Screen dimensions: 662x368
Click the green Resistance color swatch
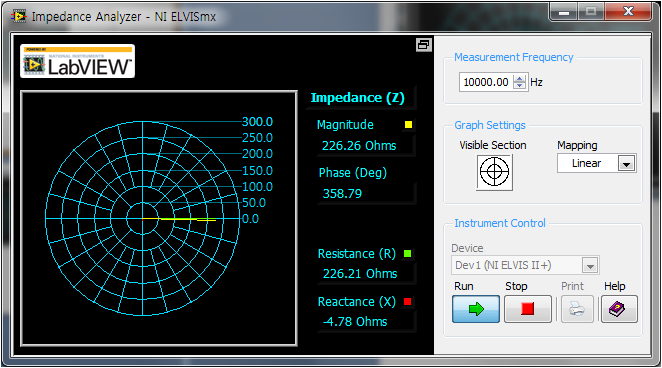click(x=407, y=254)
